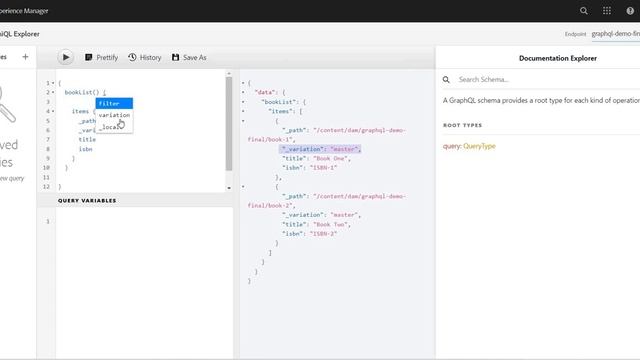Collapse the result "bookList" fold arrow
The image size is (640, 360).
(x=243, y=102)
